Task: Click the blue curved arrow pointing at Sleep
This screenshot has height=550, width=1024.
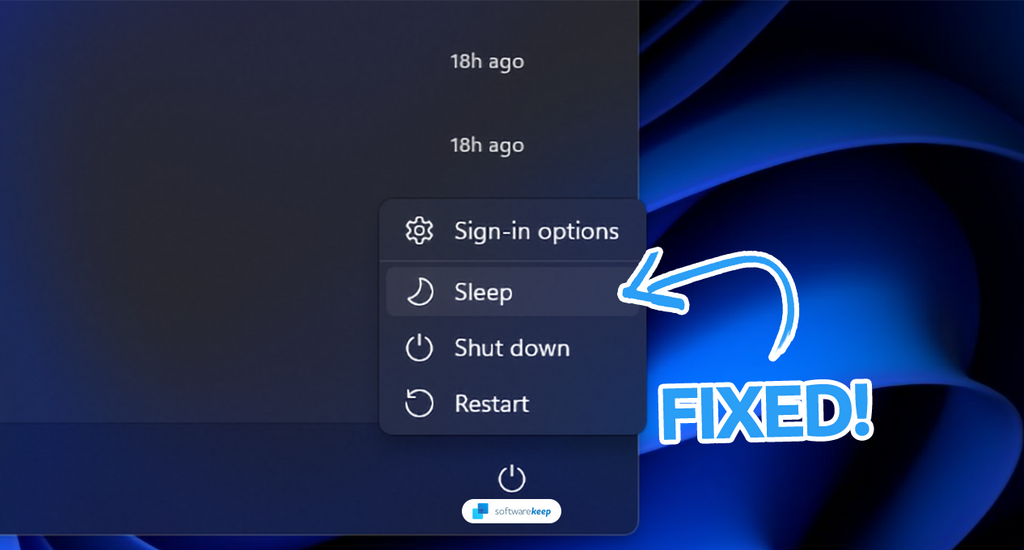Action: (x=712, y=294)
